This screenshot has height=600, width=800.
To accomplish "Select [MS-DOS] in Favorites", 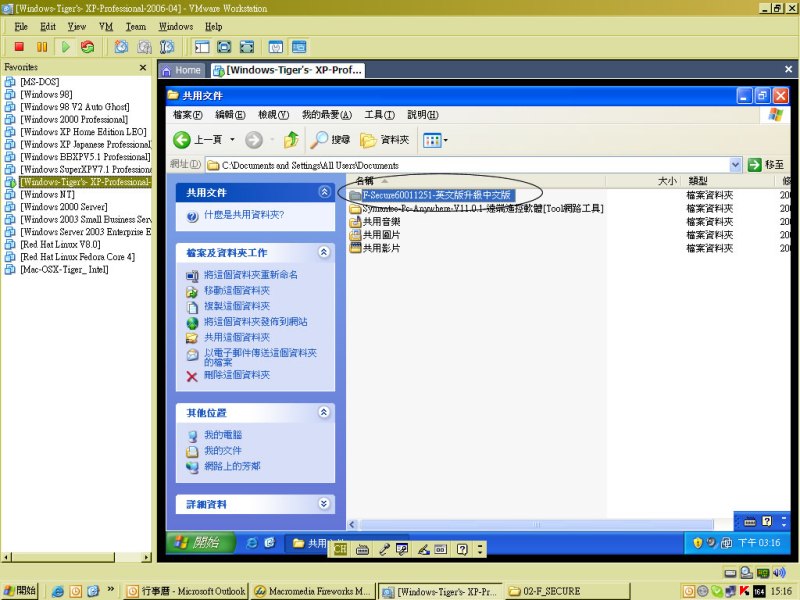I will click(x=40, y=82).
